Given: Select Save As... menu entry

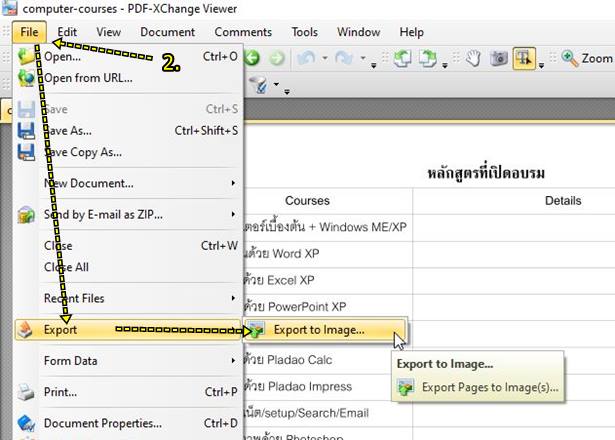Looking at the screenshot, I should (x=128, y=131).
